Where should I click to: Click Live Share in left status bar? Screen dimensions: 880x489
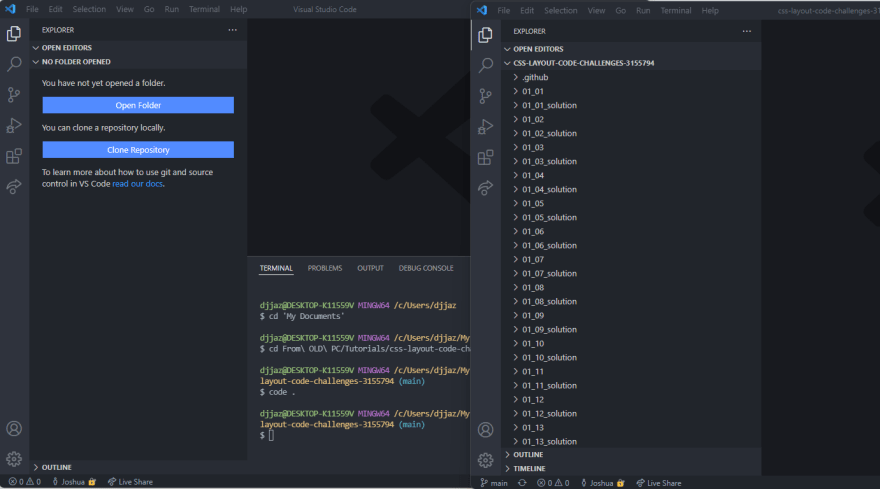(x=130, y=482)
